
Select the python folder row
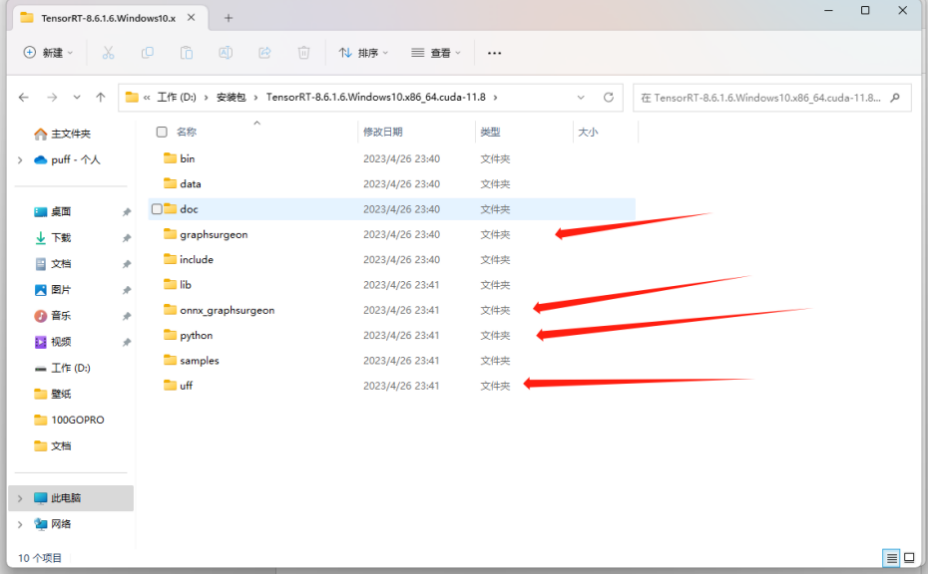(x=392, y=335)
